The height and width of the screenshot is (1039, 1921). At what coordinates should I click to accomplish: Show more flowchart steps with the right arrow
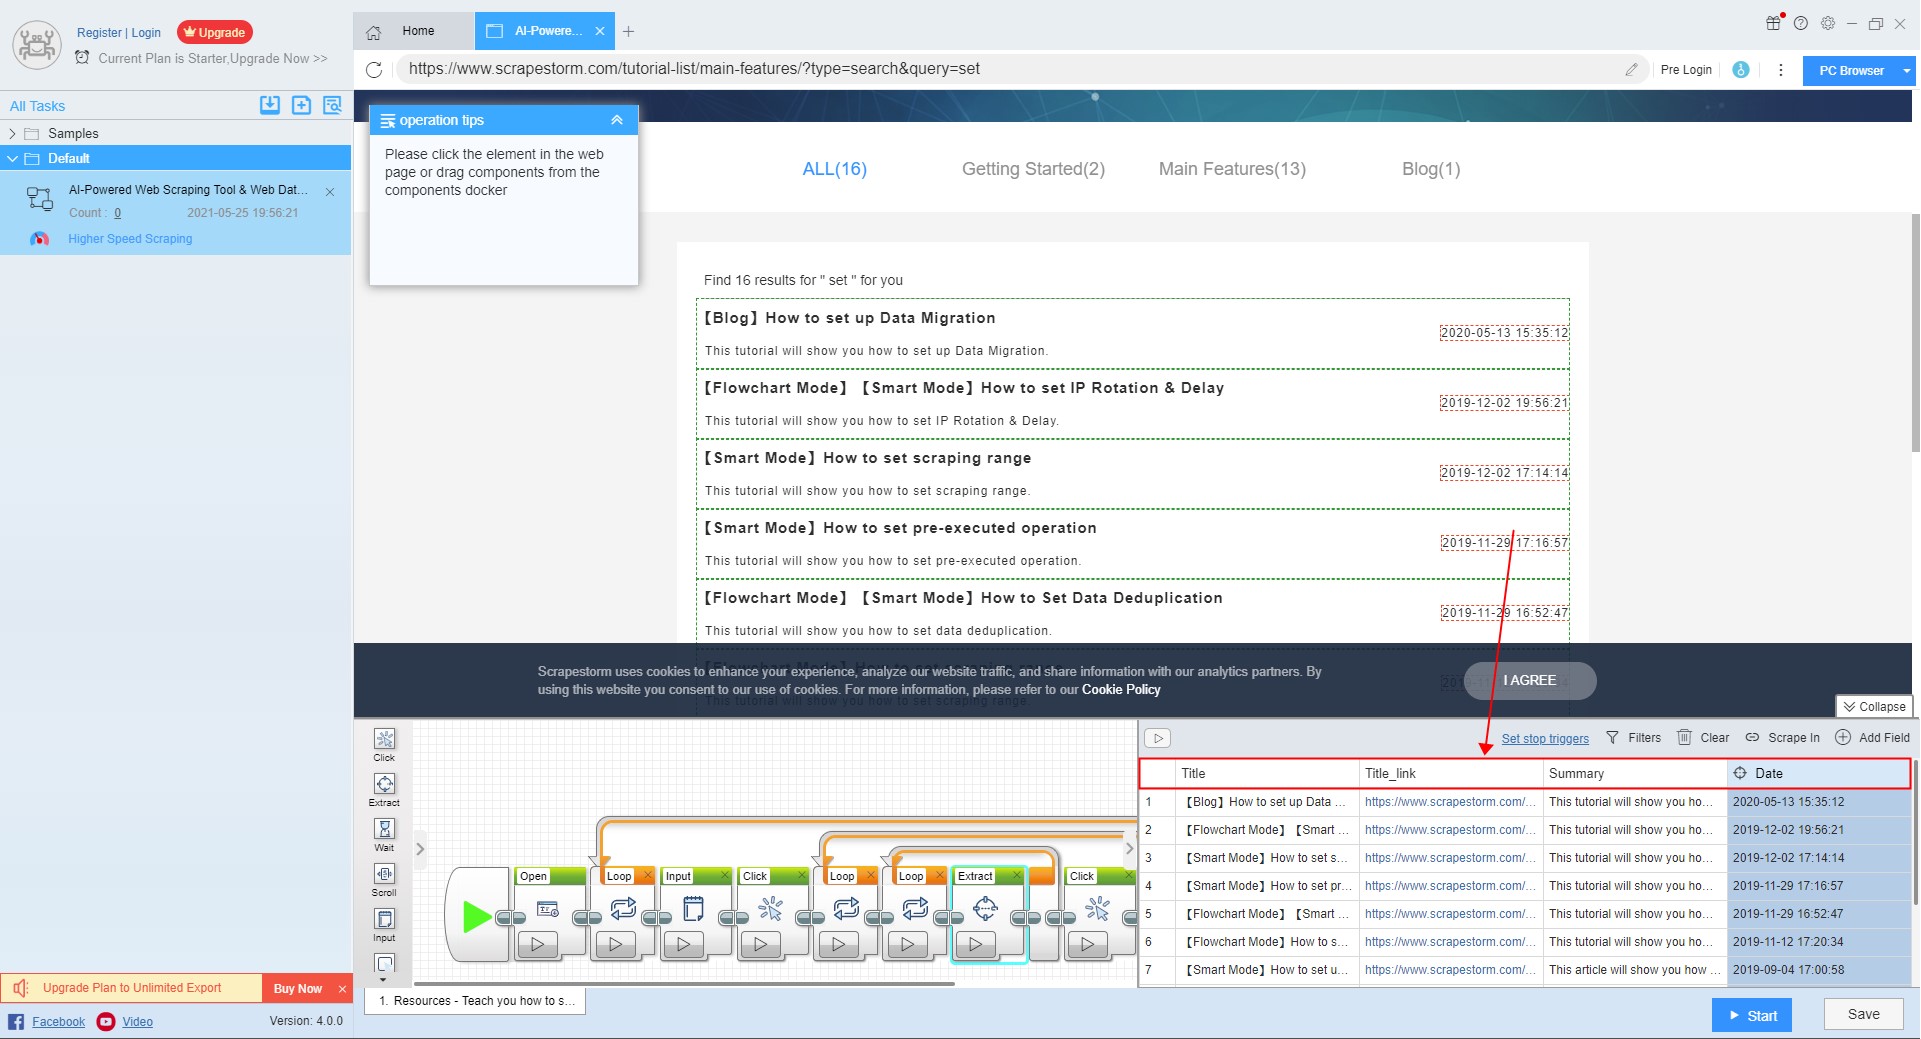1129,849
